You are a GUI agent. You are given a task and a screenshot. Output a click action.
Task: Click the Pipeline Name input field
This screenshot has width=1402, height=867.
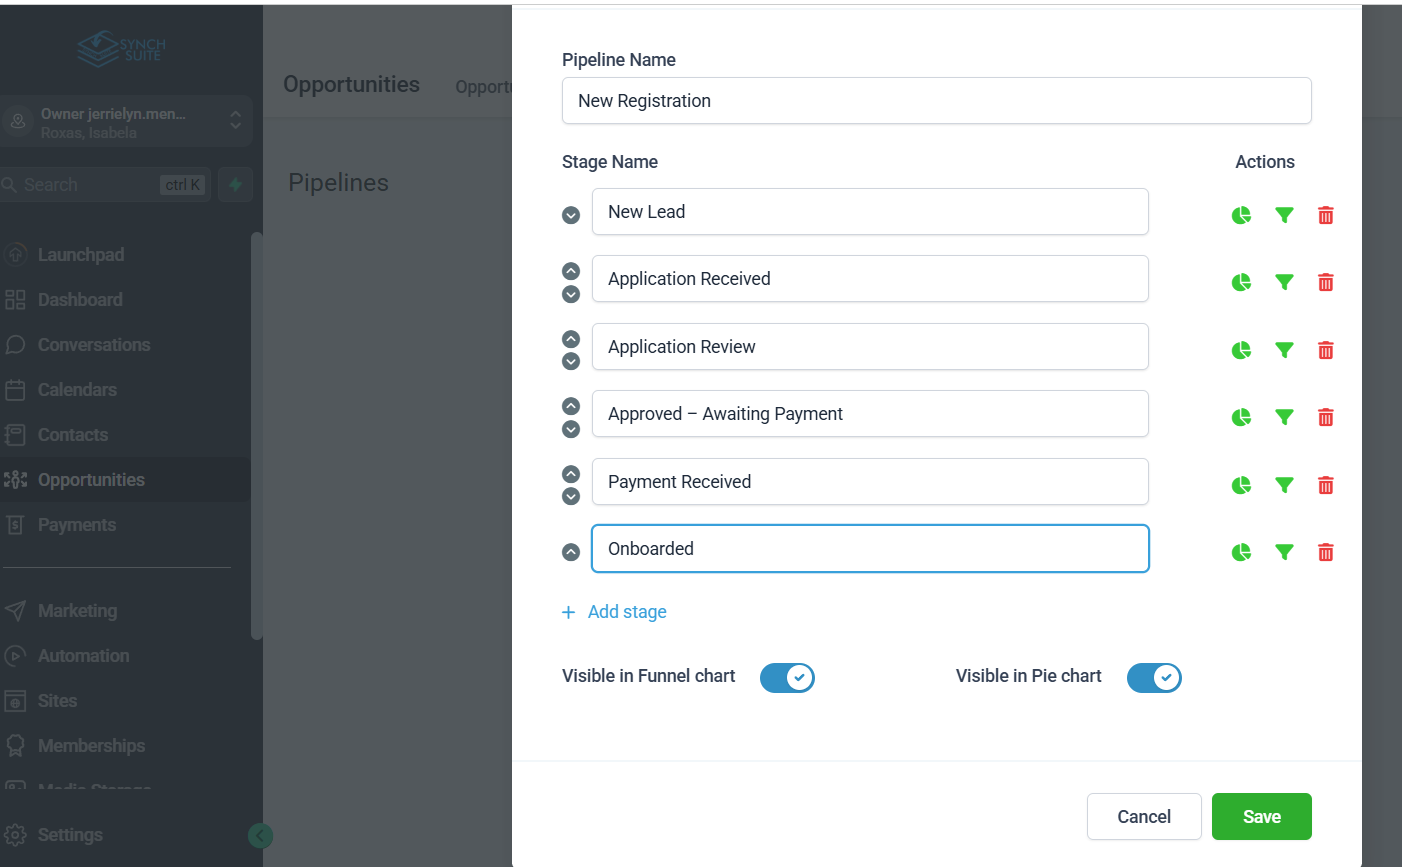tap(936, 101)
